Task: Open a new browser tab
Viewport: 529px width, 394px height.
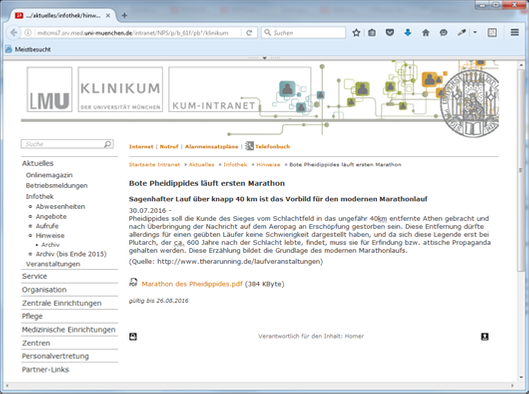Action: (x=124, y=16)
